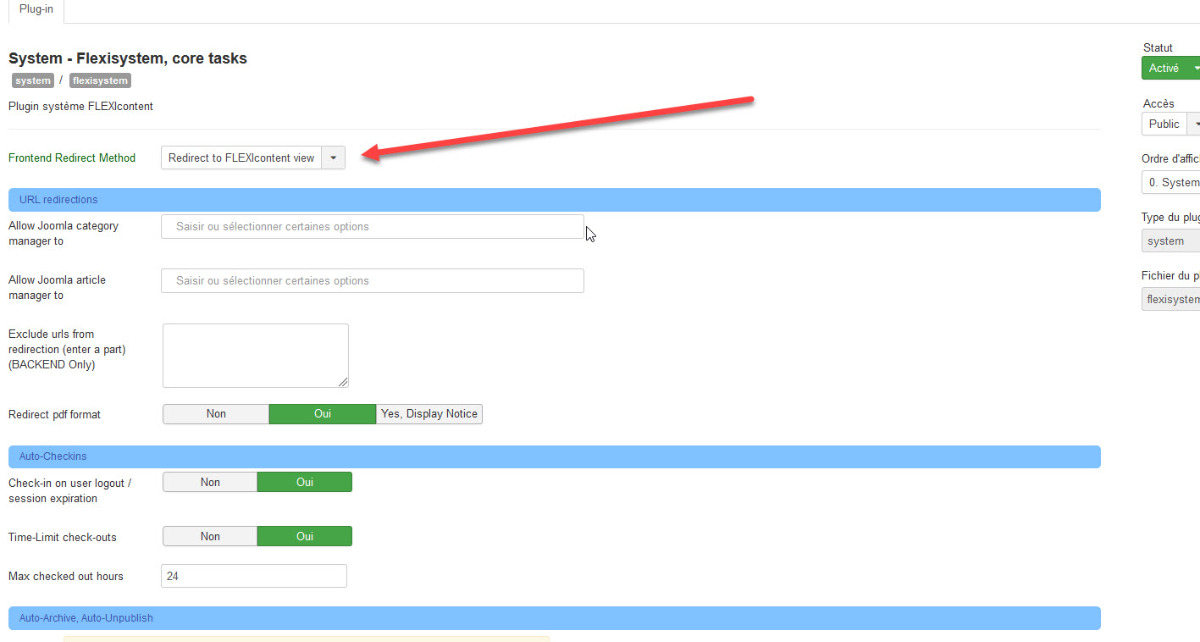Focus the 'Allow Joomla category manager to' field
The height and width of the screenshot is (642, 1200).
tap(372, 227)
